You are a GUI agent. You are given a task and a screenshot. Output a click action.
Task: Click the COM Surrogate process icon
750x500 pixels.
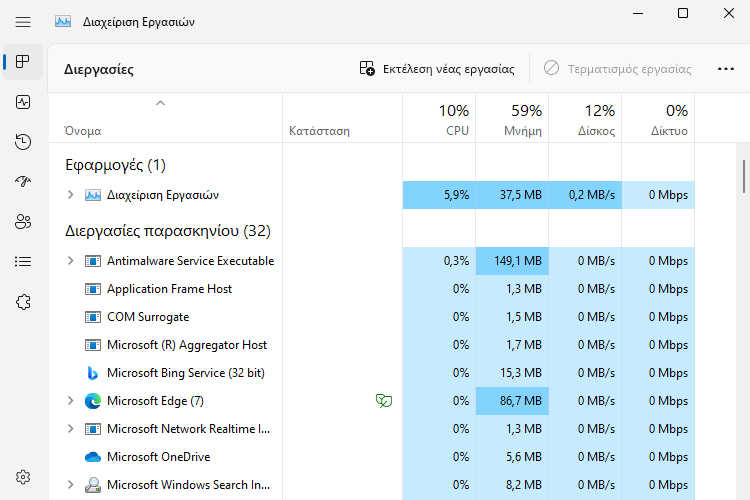coord(93,317)
